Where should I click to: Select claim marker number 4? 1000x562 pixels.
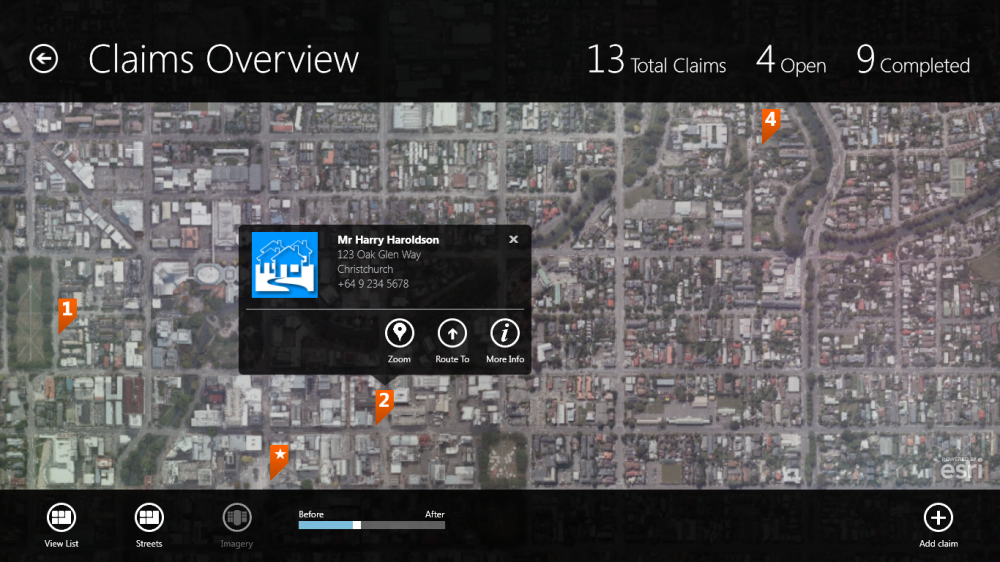[x=770, y=122]
